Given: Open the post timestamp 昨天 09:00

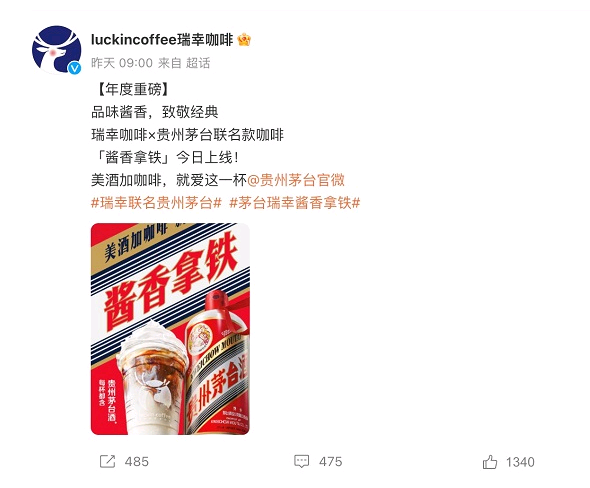Looking at the screenshot, I should 122,63.
